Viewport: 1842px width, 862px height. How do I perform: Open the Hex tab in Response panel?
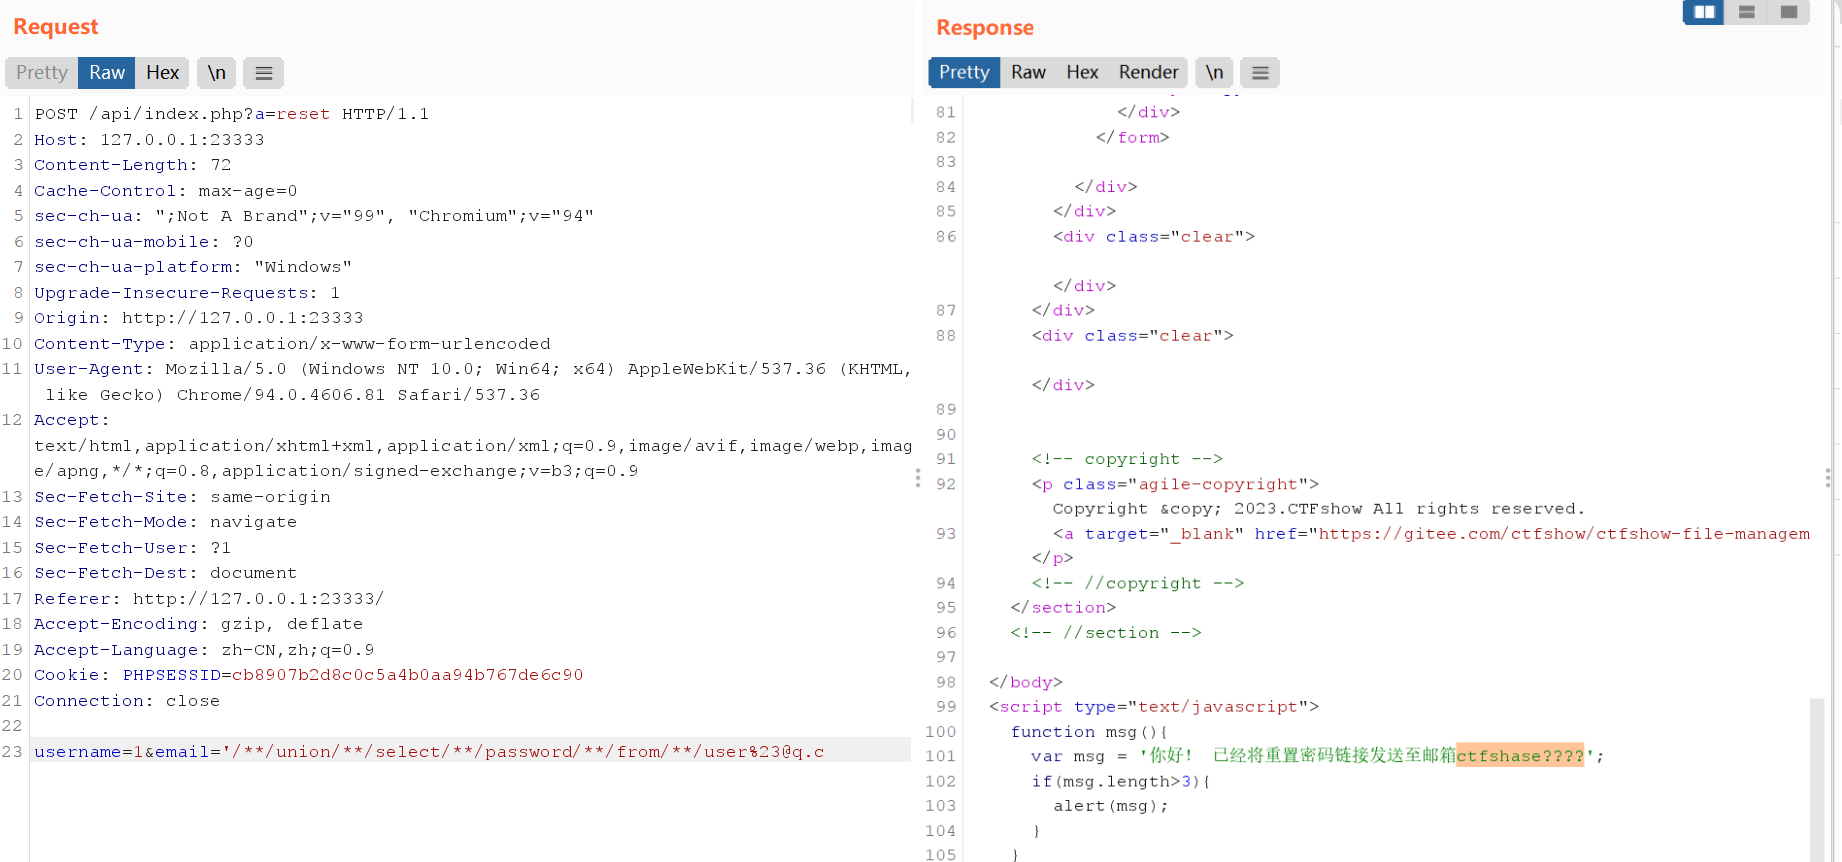tap(1082, 72)
